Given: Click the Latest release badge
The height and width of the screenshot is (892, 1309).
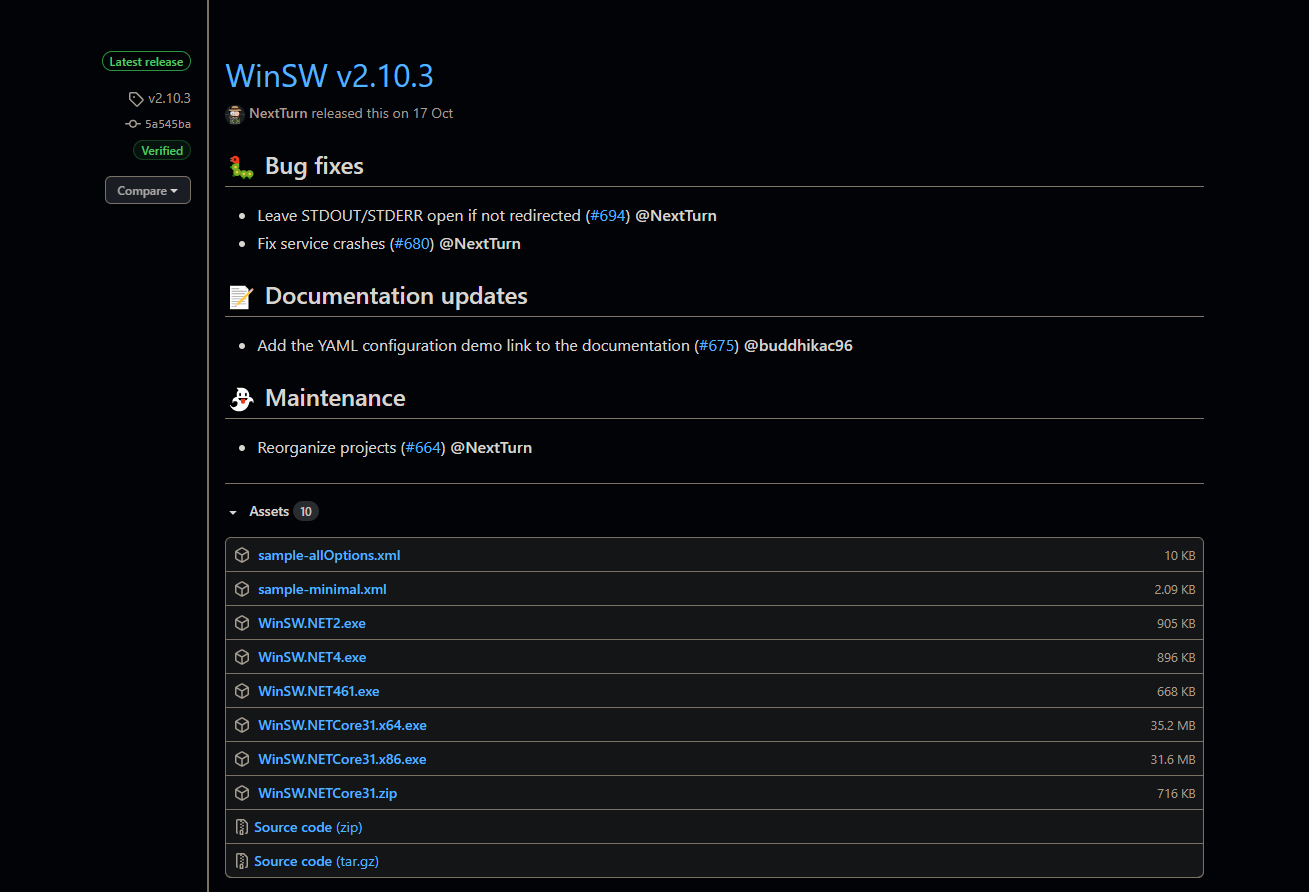Looking at the screenshot, I should [x=146, y=62].
